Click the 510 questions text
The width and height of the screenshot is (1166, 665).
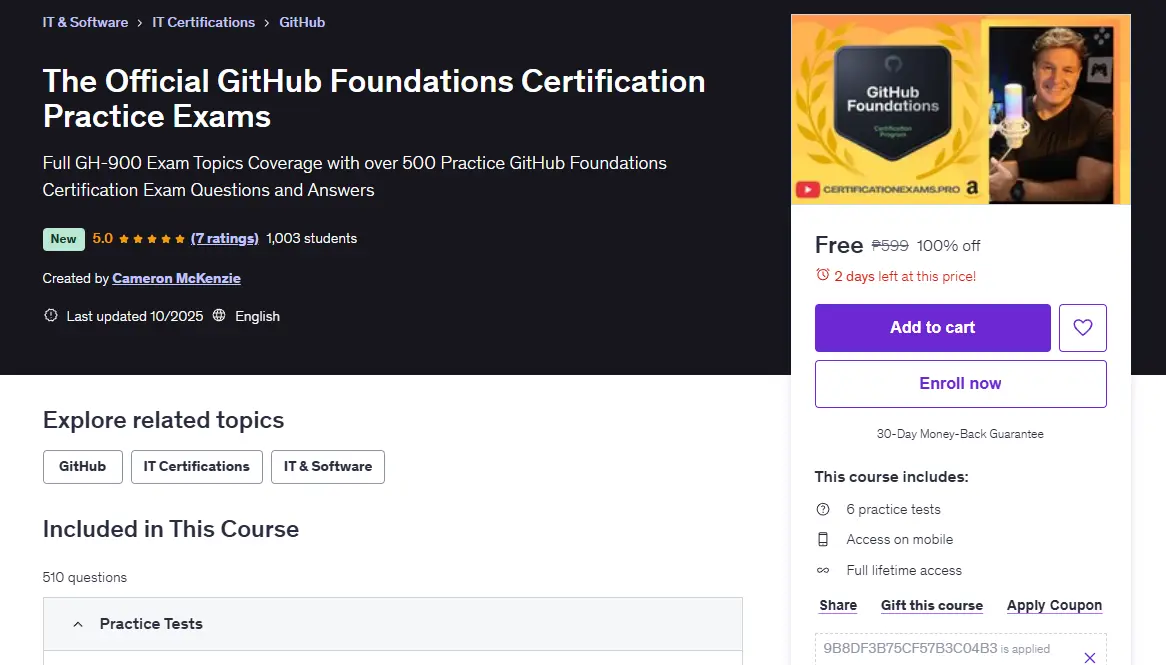tap(85, 577)
